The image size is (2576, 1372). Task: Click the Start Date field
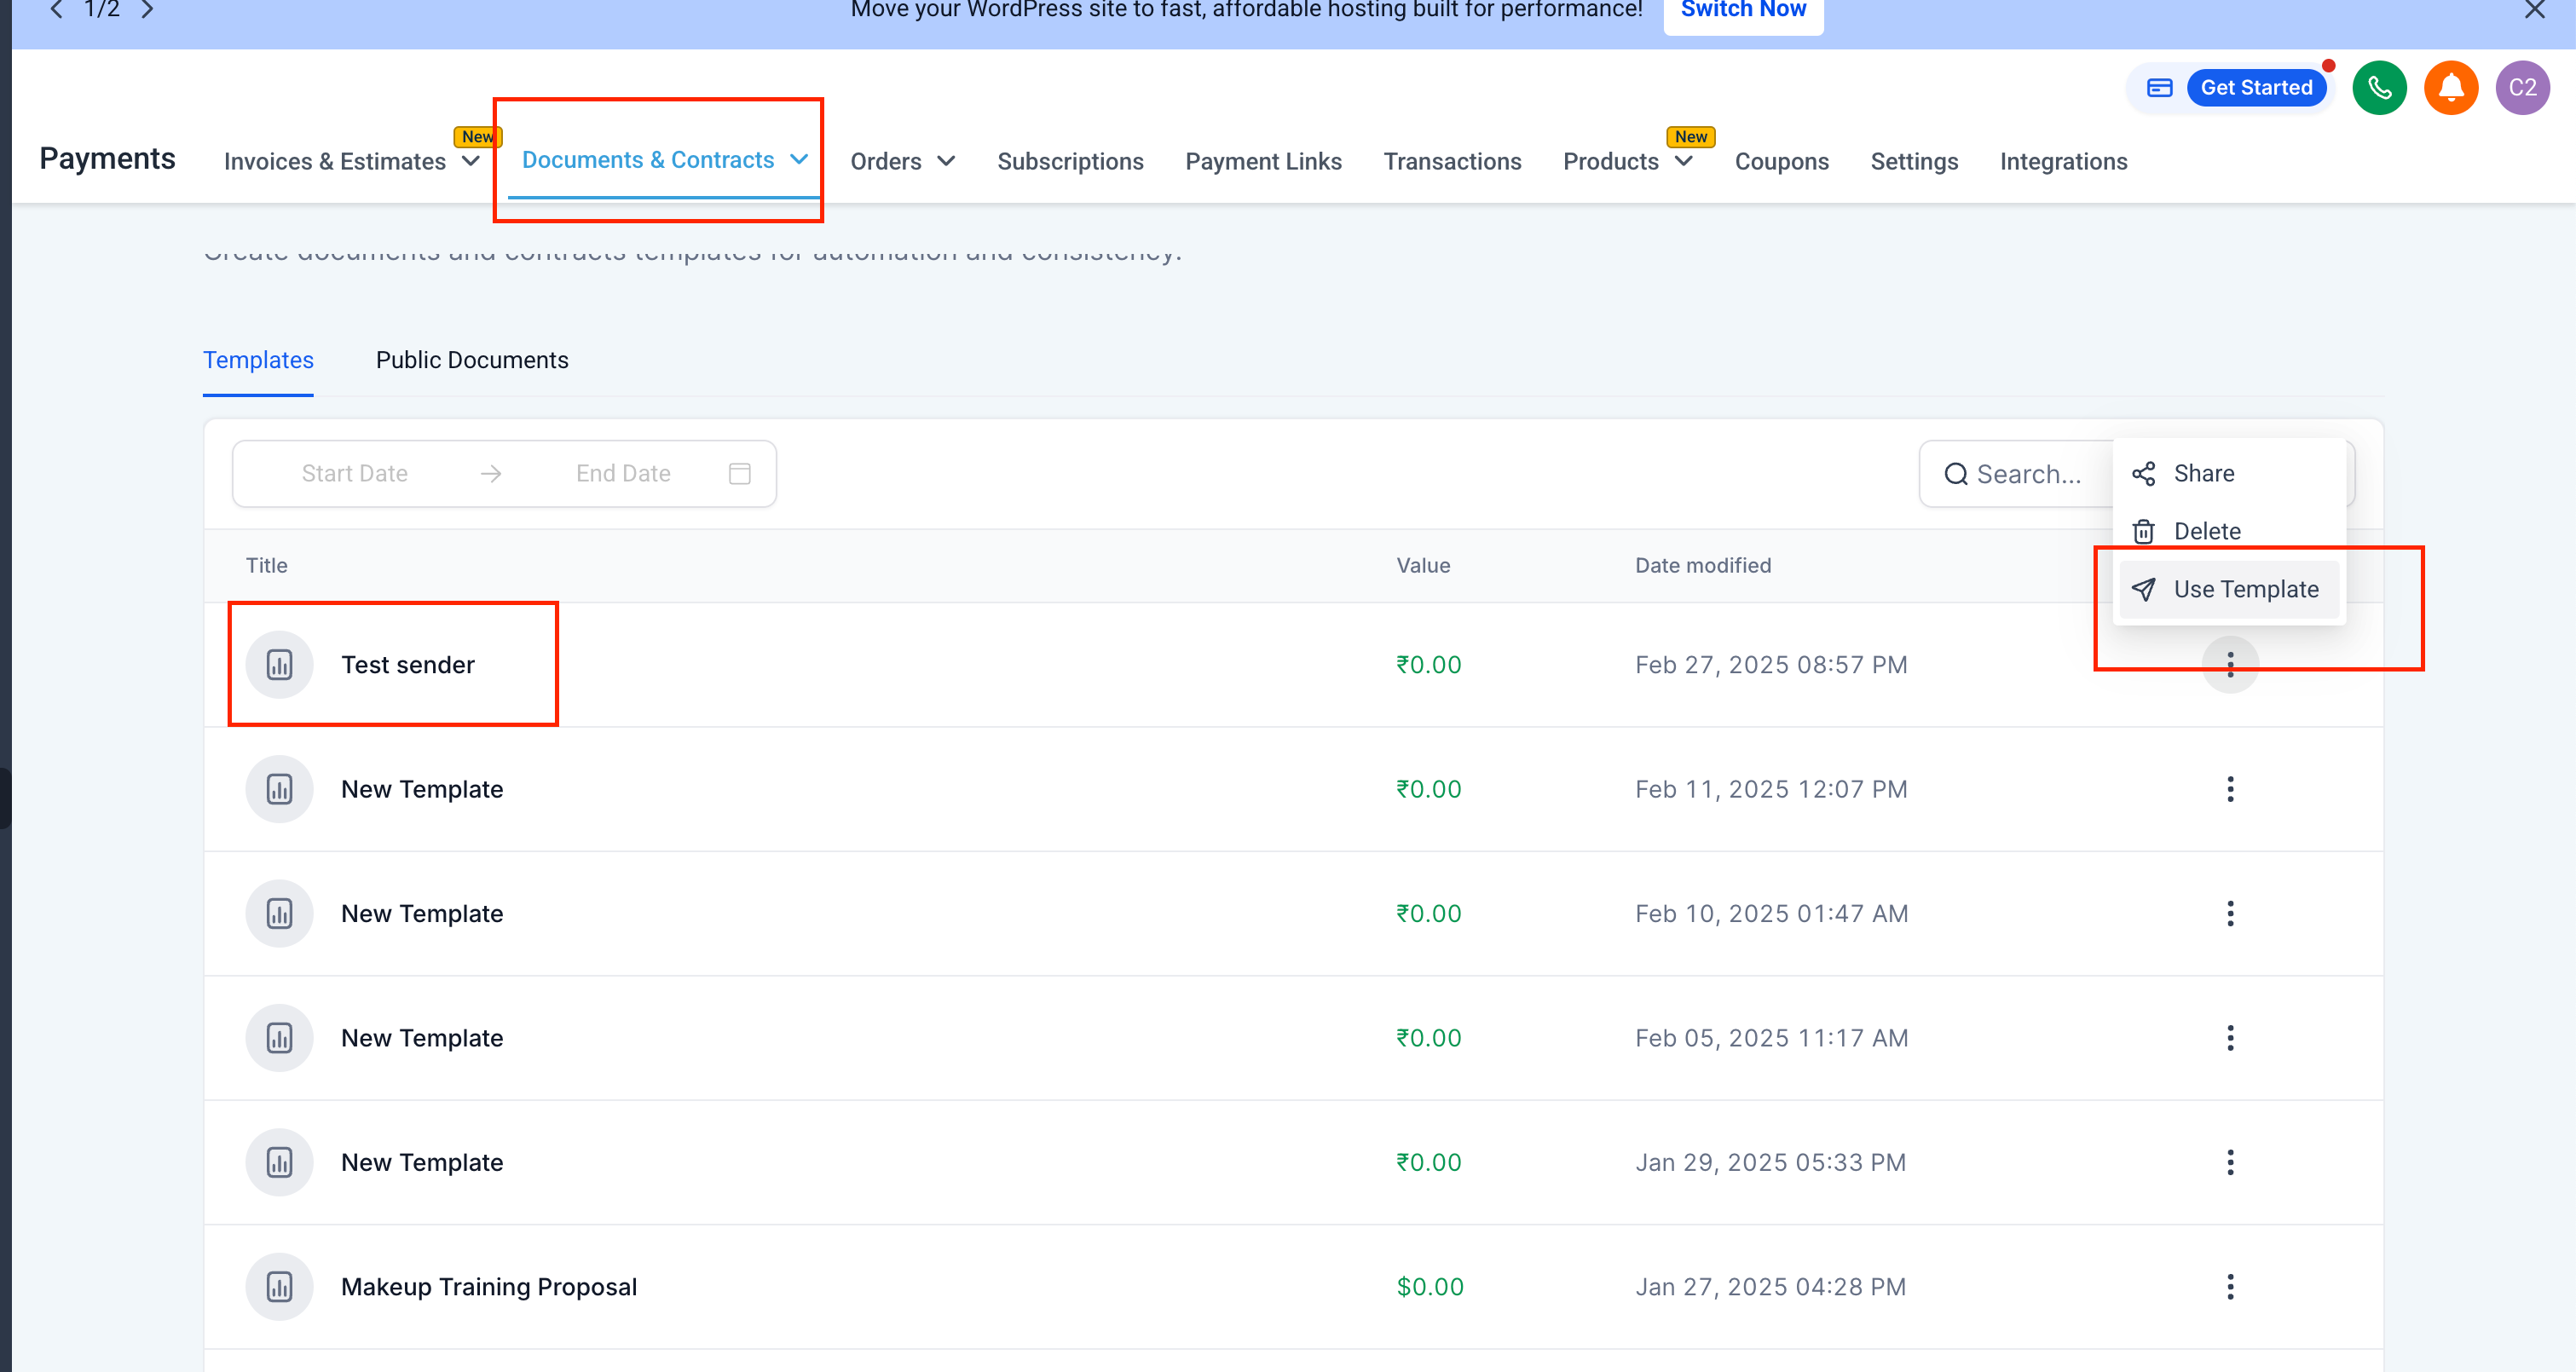354,474
